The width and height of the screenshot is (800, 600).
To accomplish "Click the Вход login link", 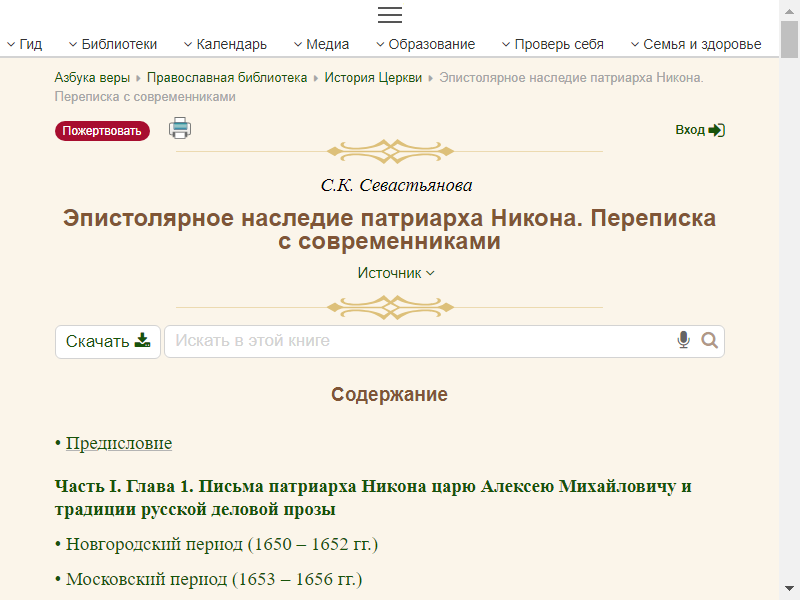I will 699,130.
